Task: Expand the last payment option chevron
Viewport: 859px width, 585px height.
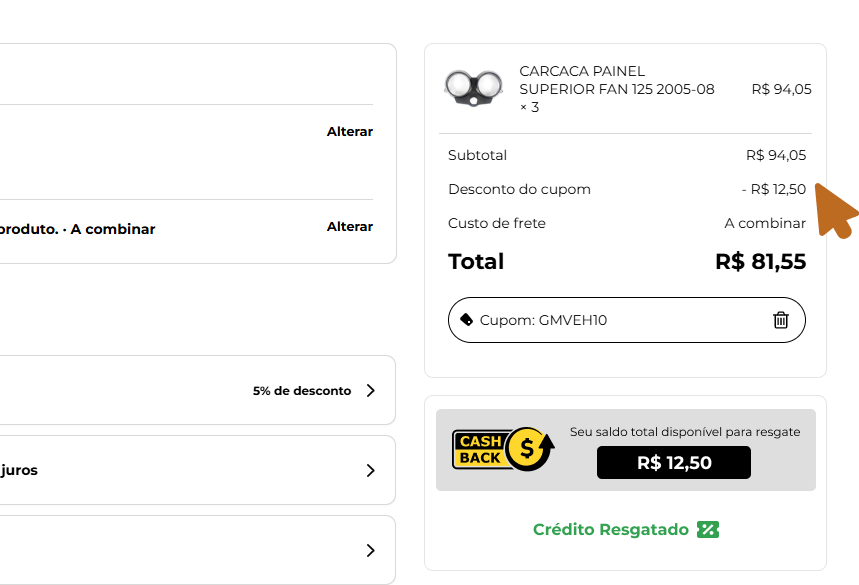Action: 370,550
